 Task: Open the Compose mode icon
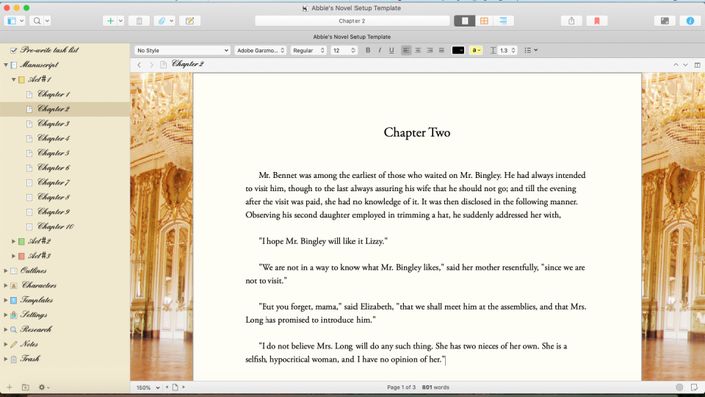(x=665, y=21)
